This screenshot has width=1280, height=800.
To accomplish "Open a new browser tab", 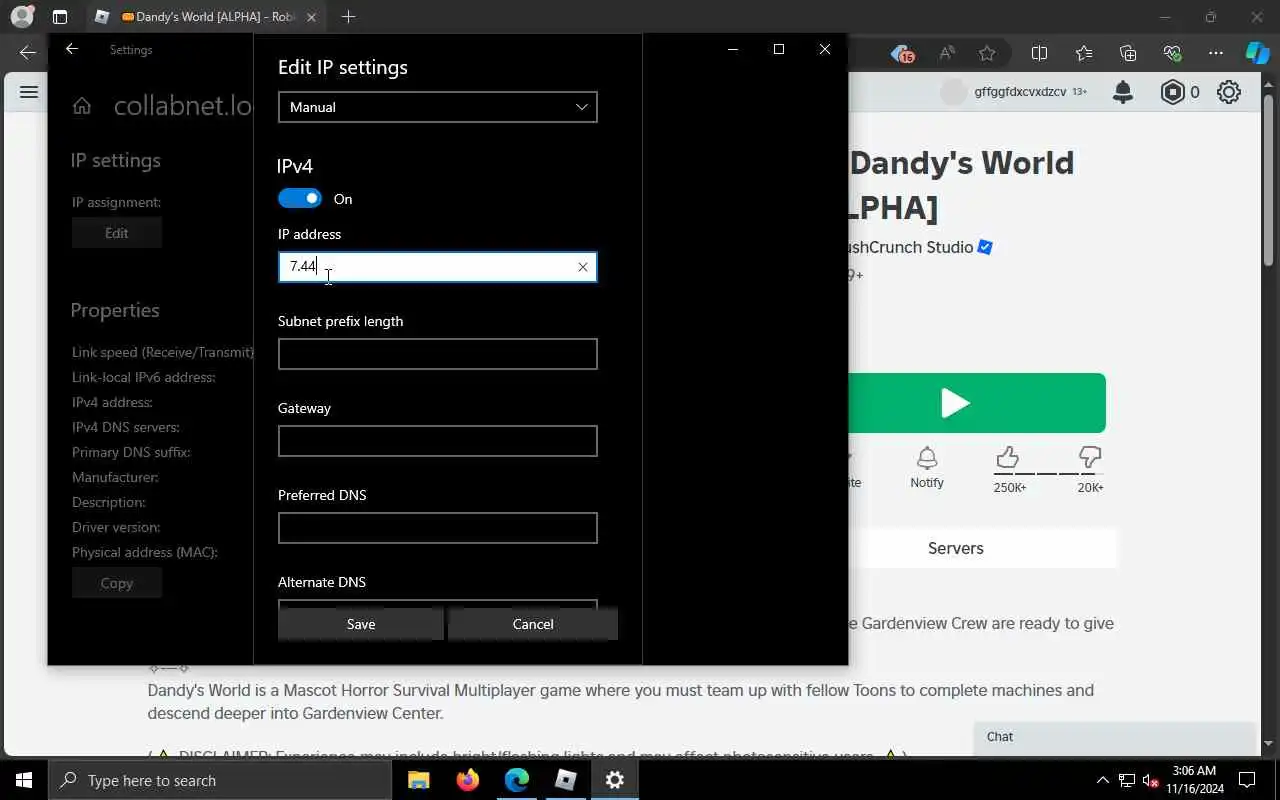I will point(348,17).
